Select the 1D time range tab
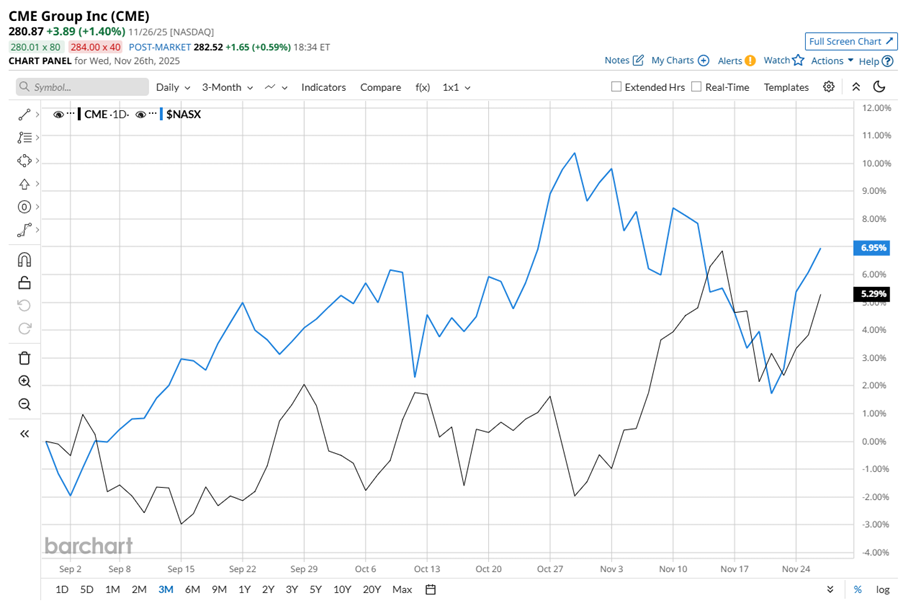Screen dimensions: 903x611 (62, 589)
